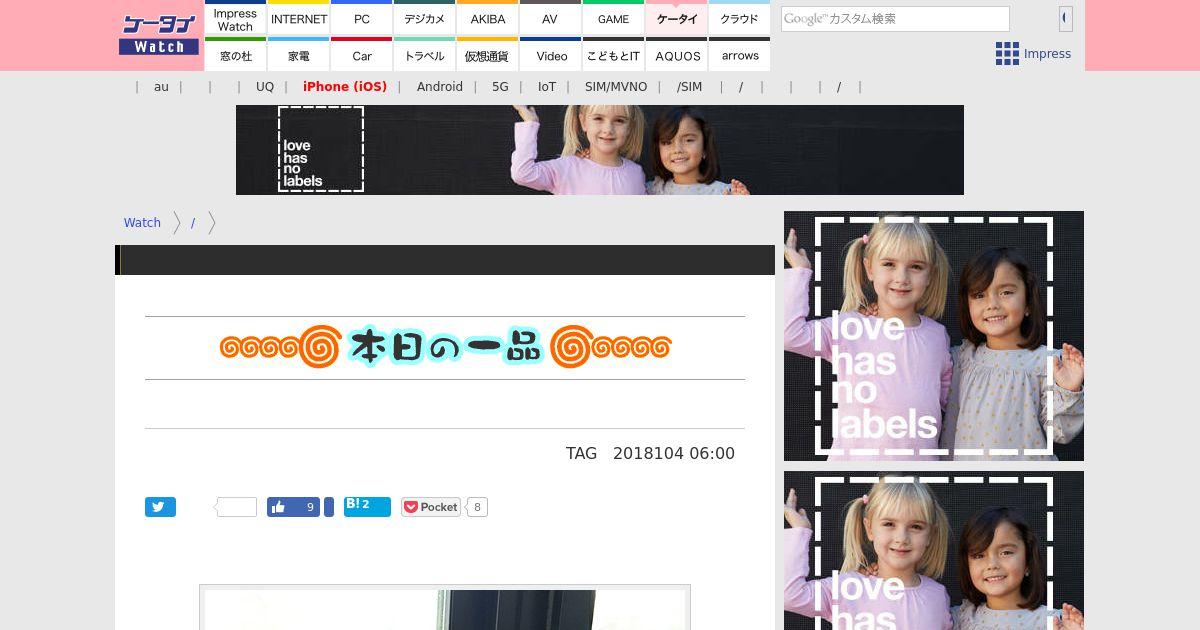The height and width of the screenshot is (630, 1200).
Task: Open the /SIM category link
Action: [689, 87]
